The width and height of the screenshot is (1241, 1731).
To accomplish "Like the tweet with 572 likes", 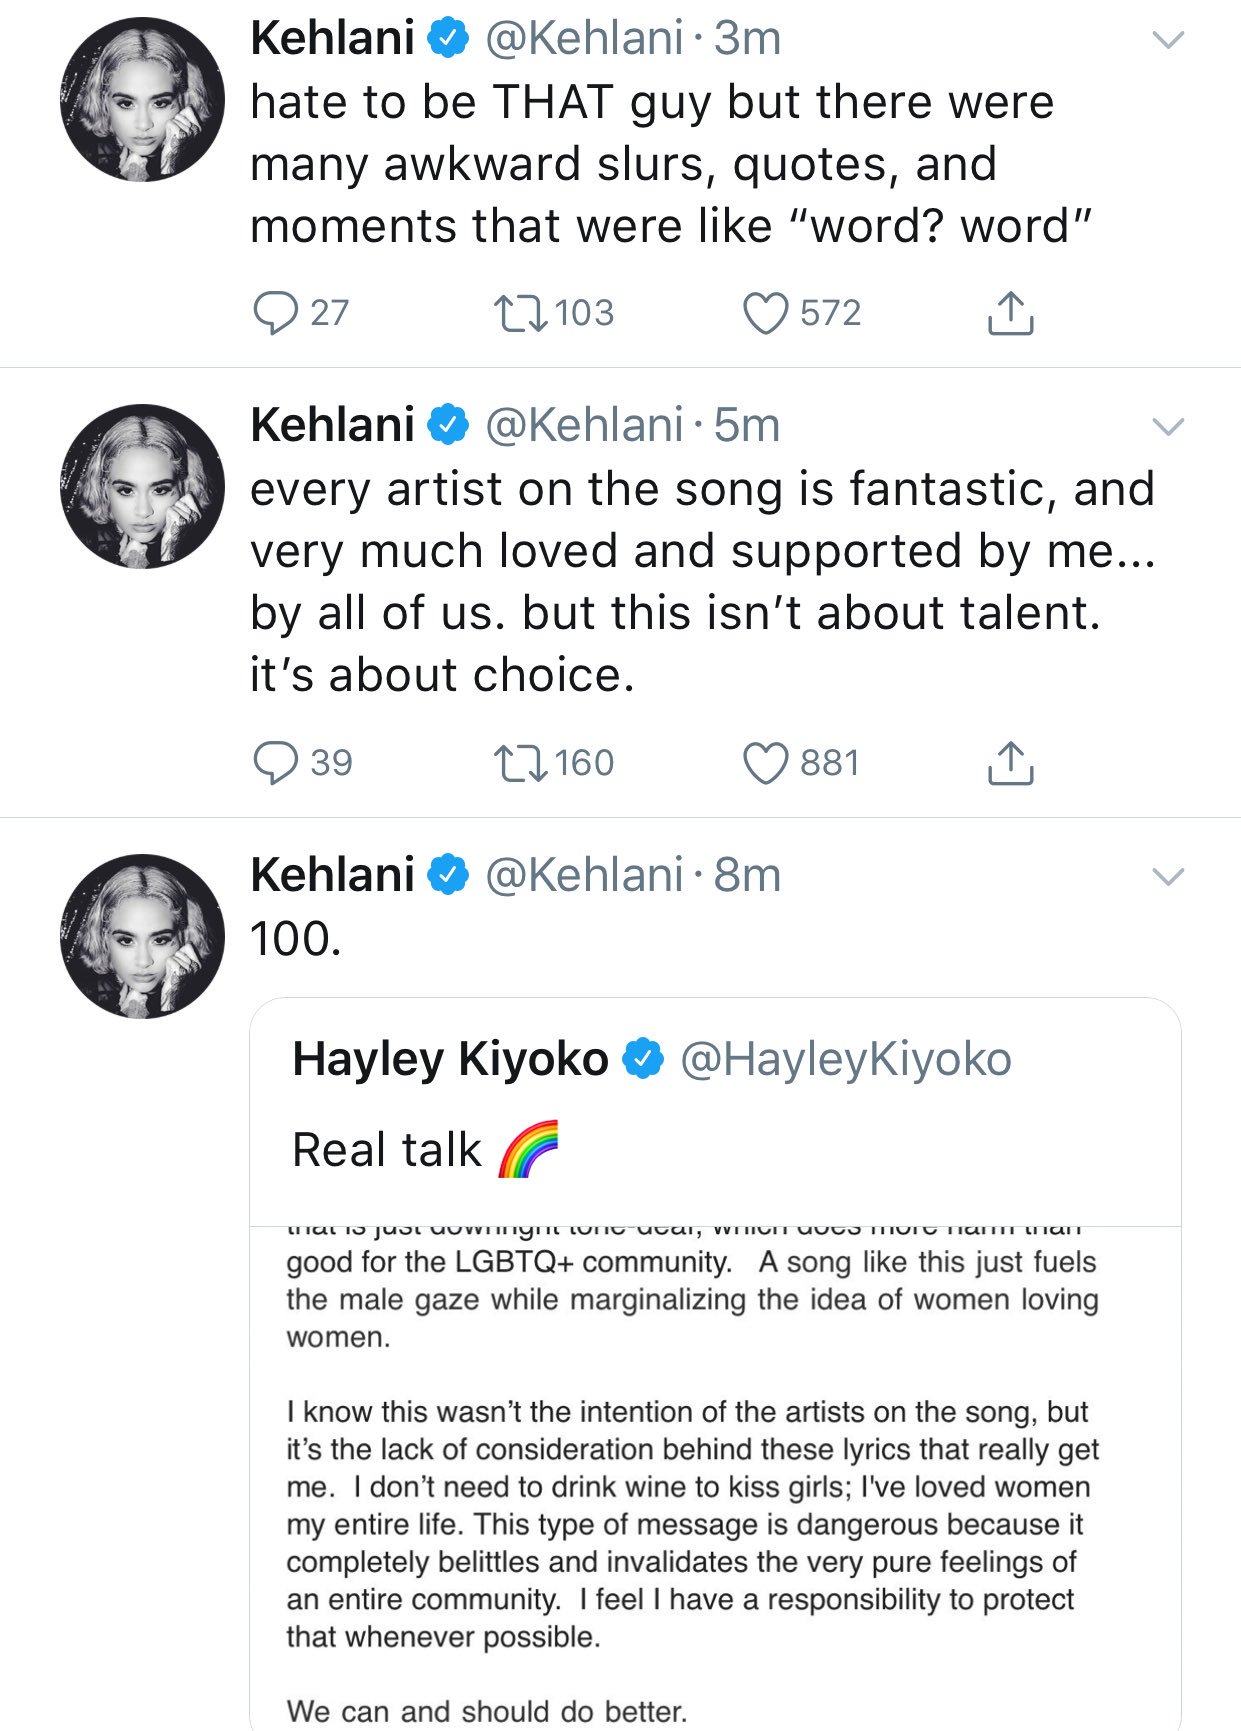I will 766,313.
